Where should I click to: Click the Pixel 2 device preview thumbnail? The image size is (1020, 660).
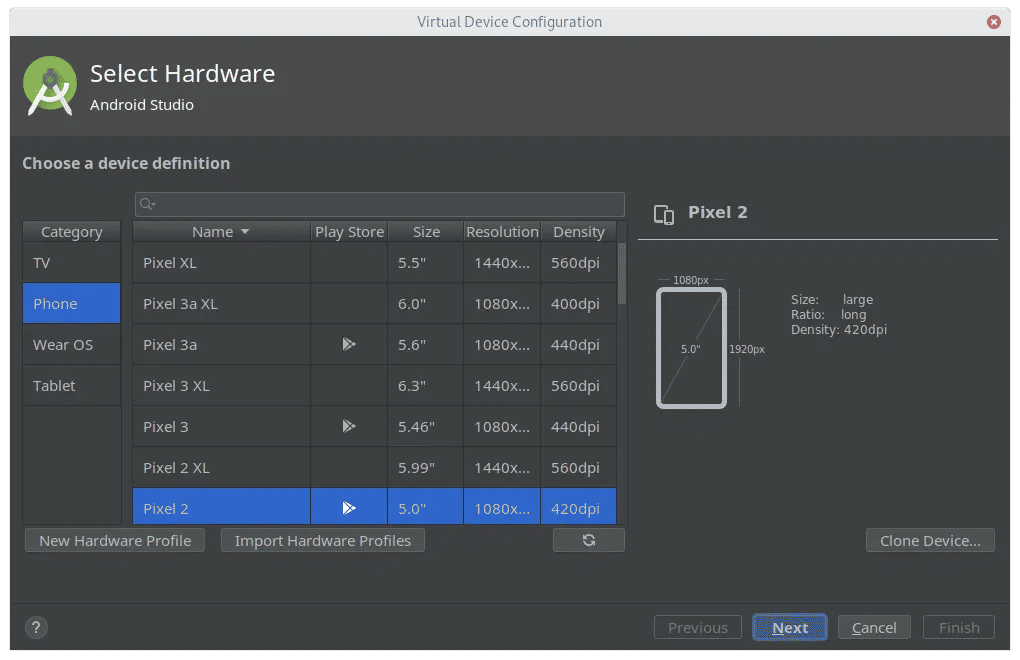691,348
